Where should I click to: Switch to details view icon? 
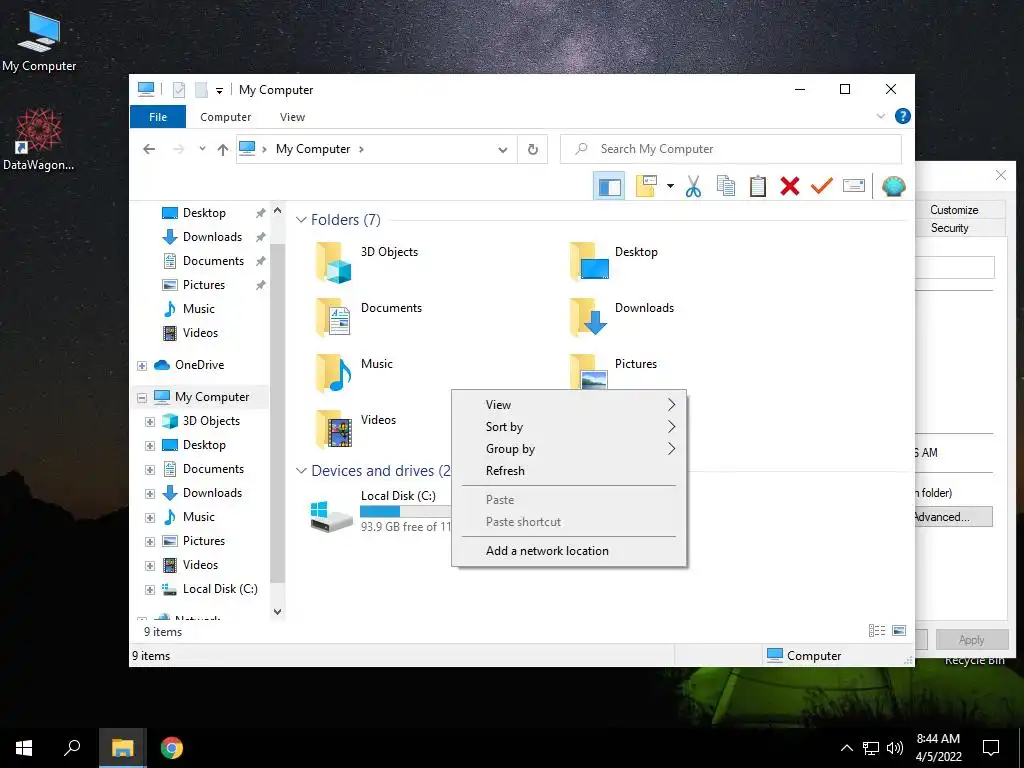pos(876,630)
